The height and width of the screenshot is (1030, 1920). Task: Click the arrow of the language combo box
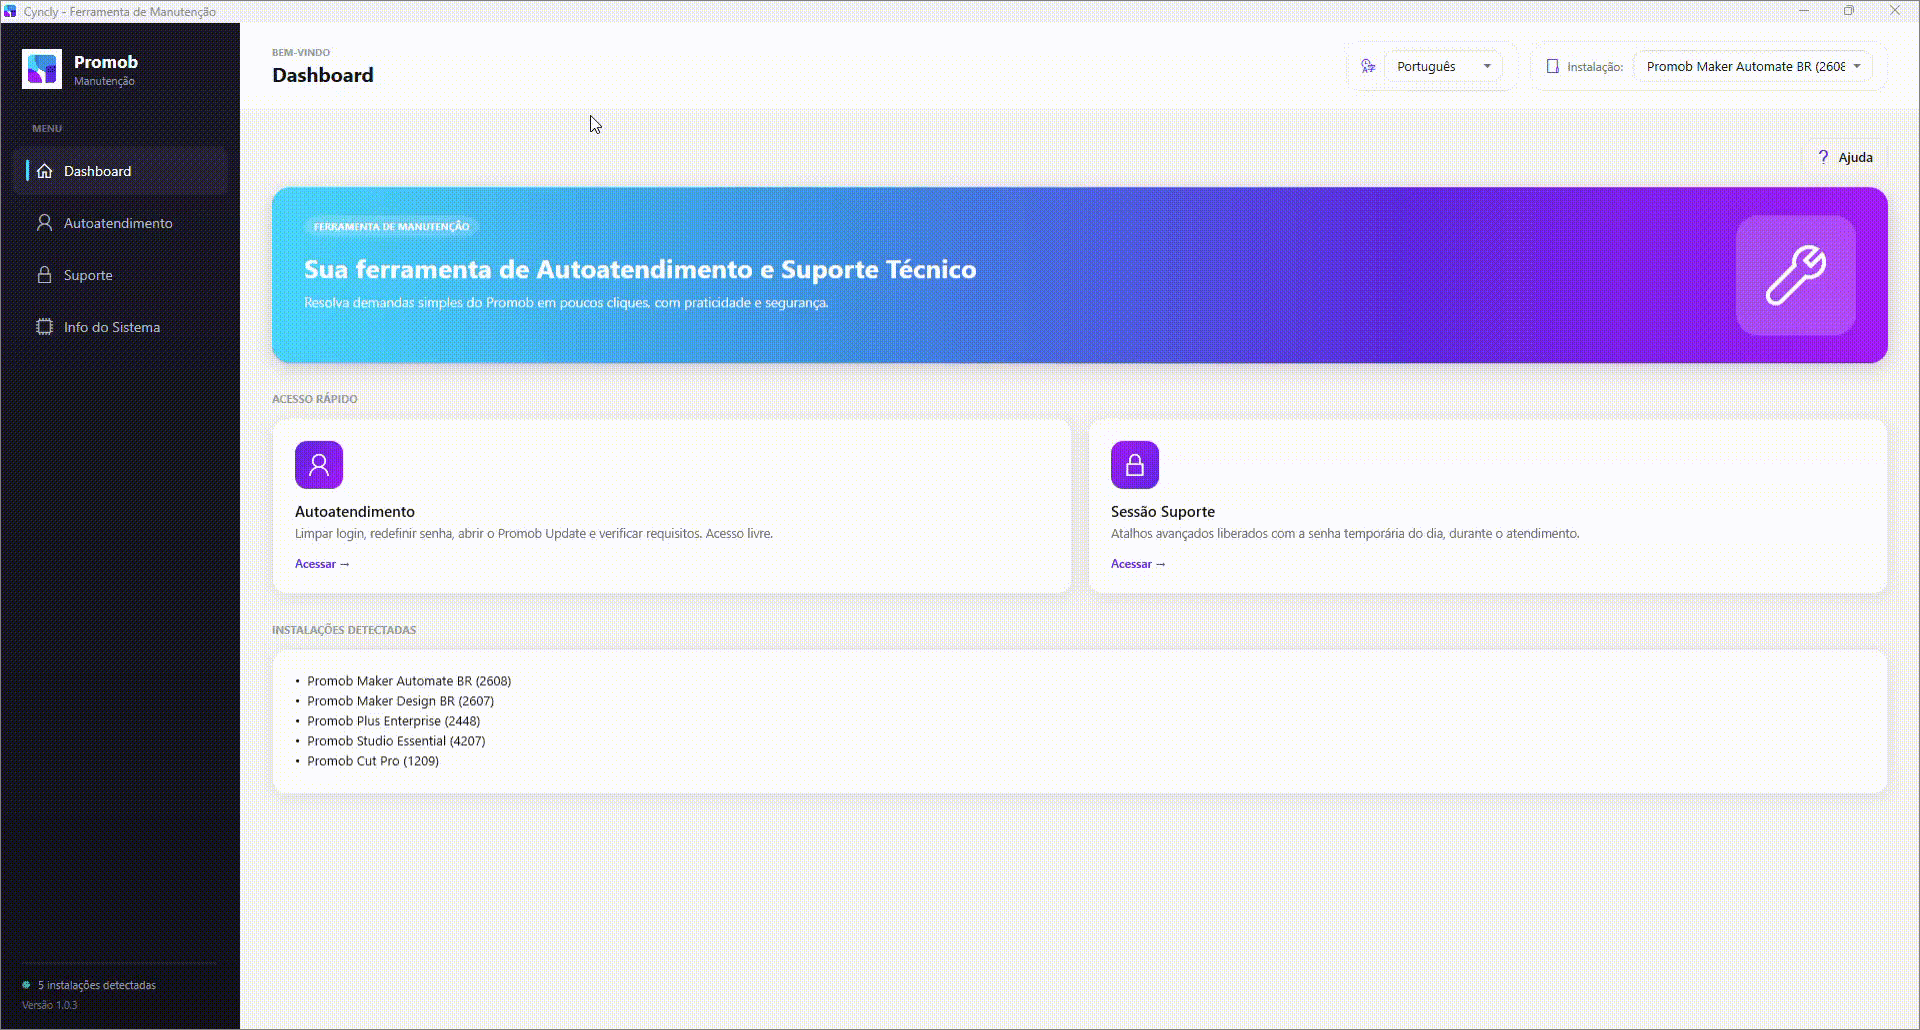coord(1487,66)
